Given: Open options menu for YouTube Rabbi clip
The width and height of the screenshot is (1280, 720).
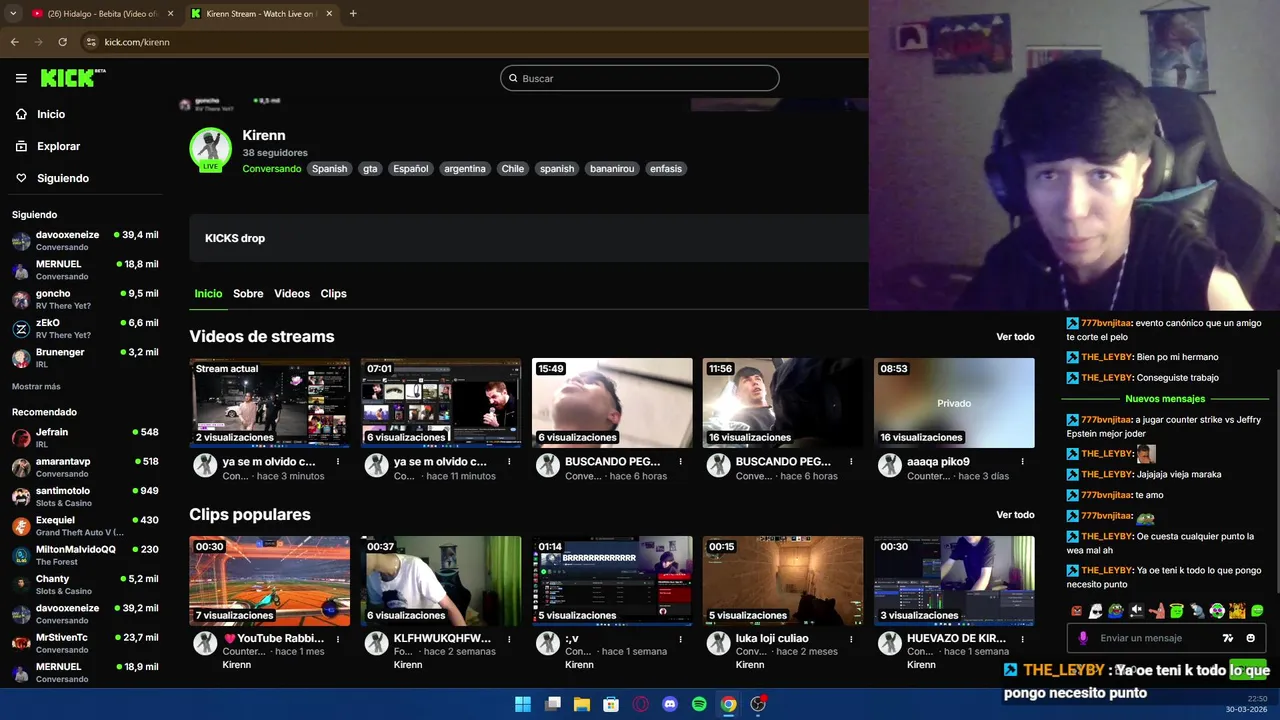Looking at the screenshot, I should [x=338, y=638].
